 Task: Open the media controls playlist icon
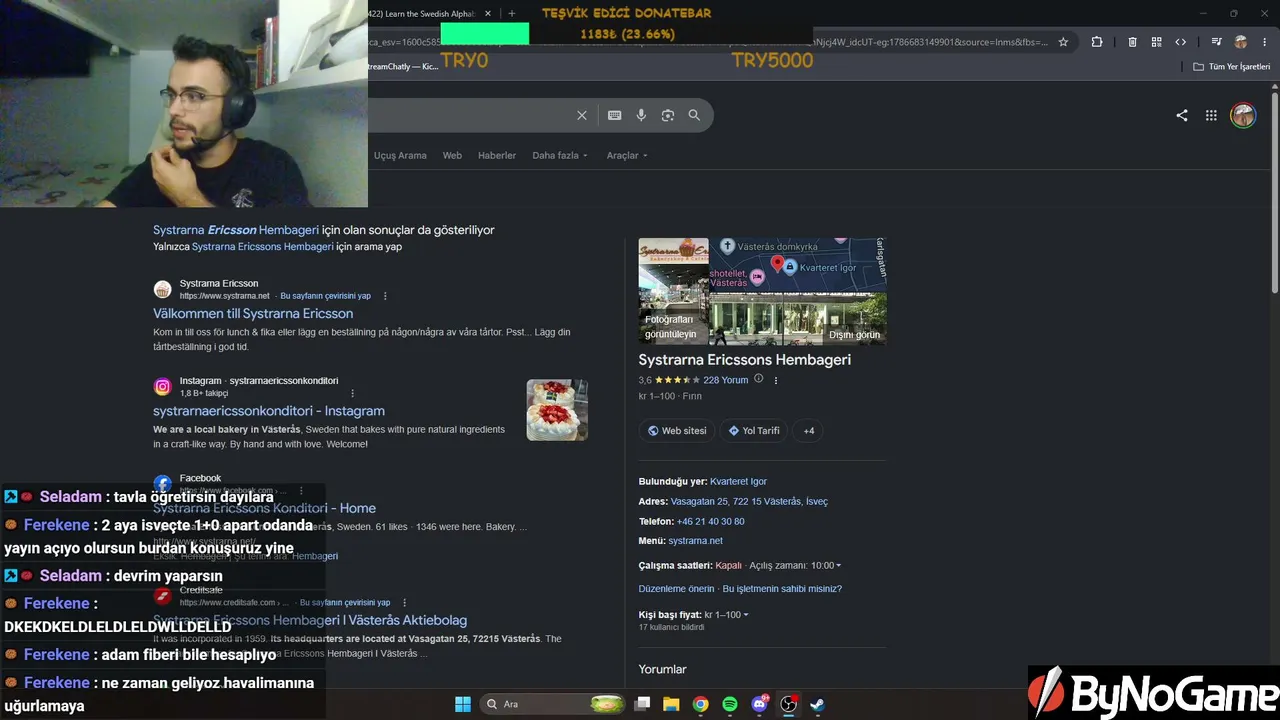point(1217,42)
